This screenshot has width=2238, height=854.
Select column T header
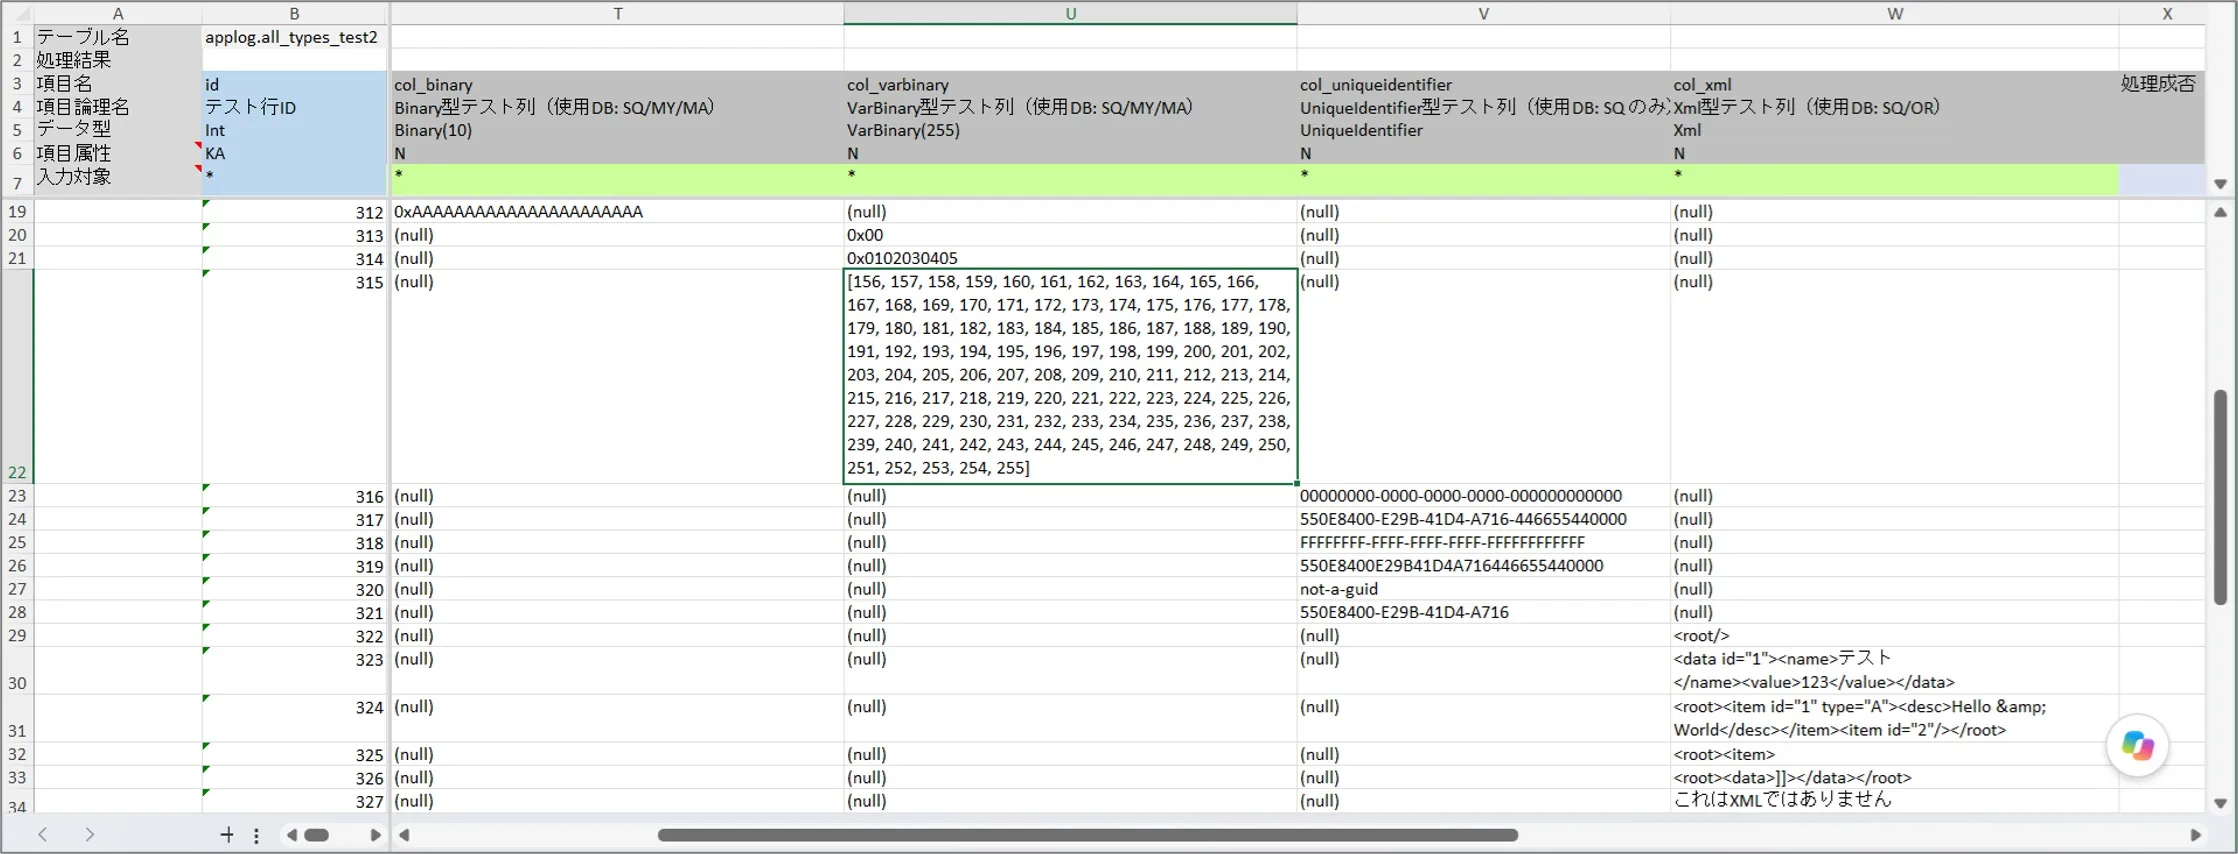[617, 14]
